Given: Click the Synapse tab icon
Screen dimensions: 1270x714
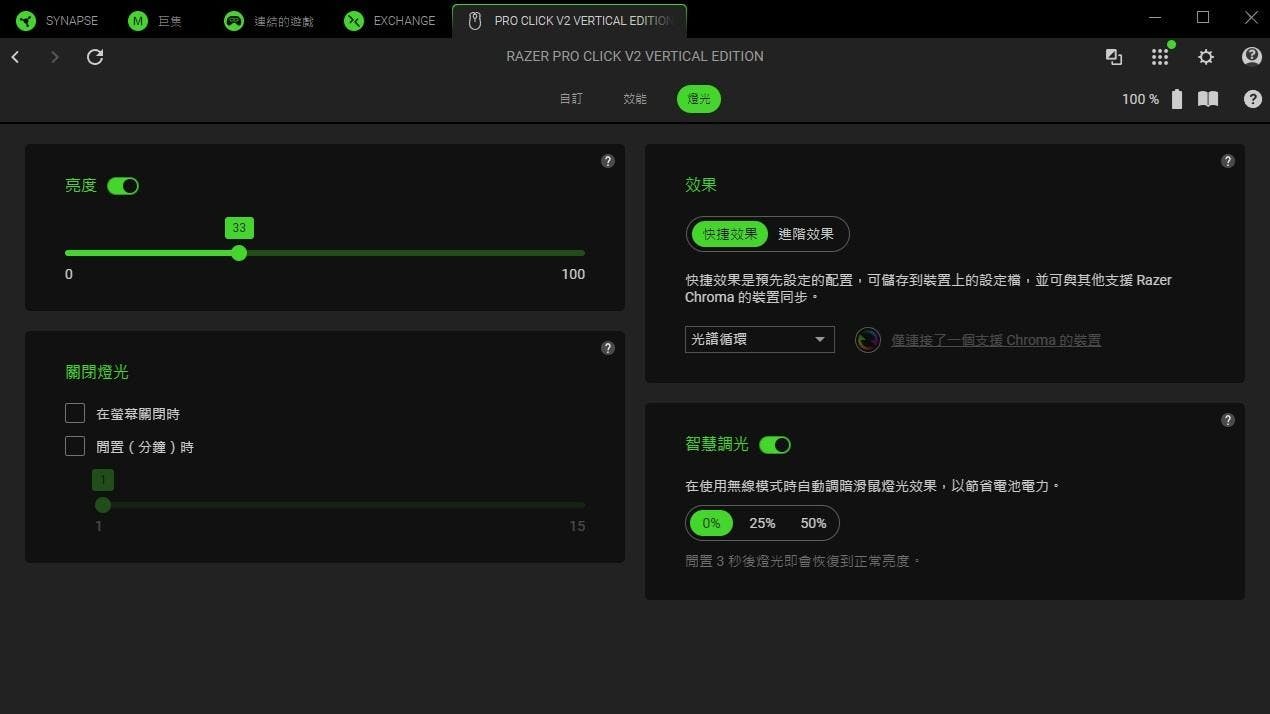Looking at the screenshot, I should 26,21.
